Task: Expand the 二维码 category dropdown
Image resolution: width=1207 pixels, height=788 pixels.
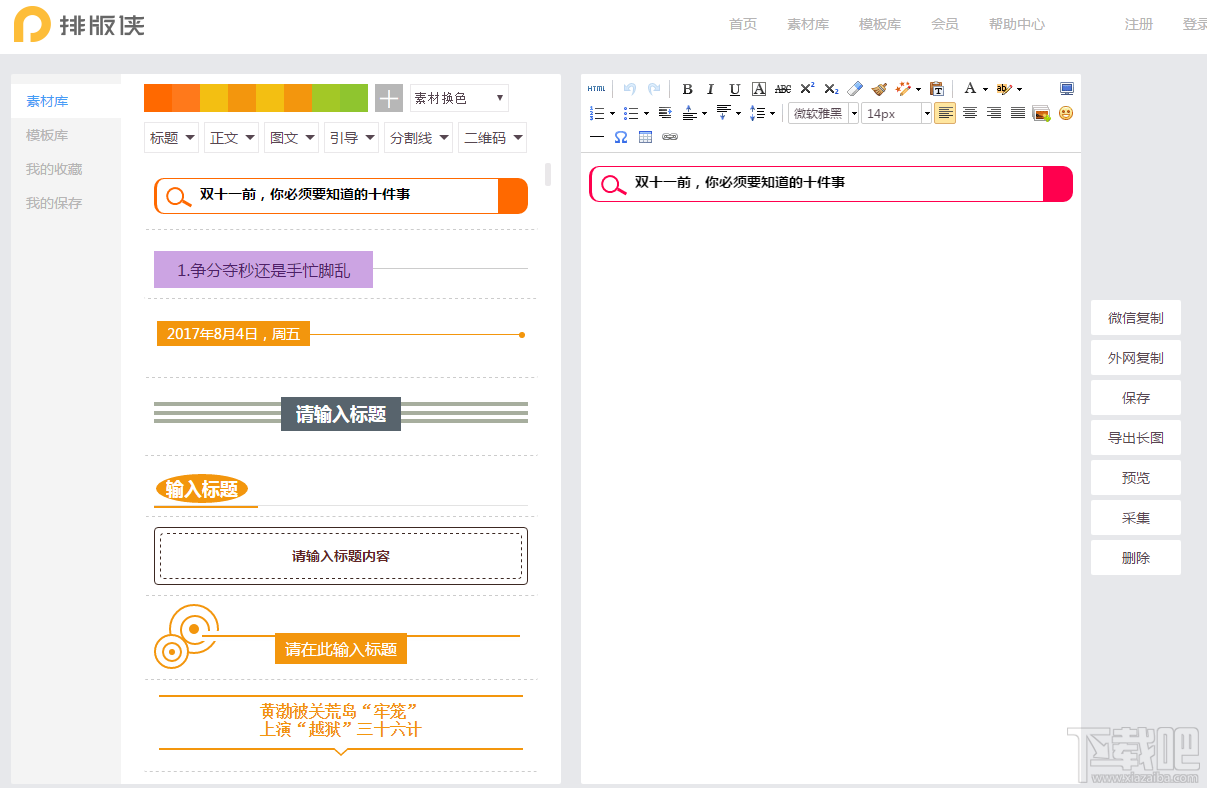Action: pyautogui.click(x=493, y=138)
